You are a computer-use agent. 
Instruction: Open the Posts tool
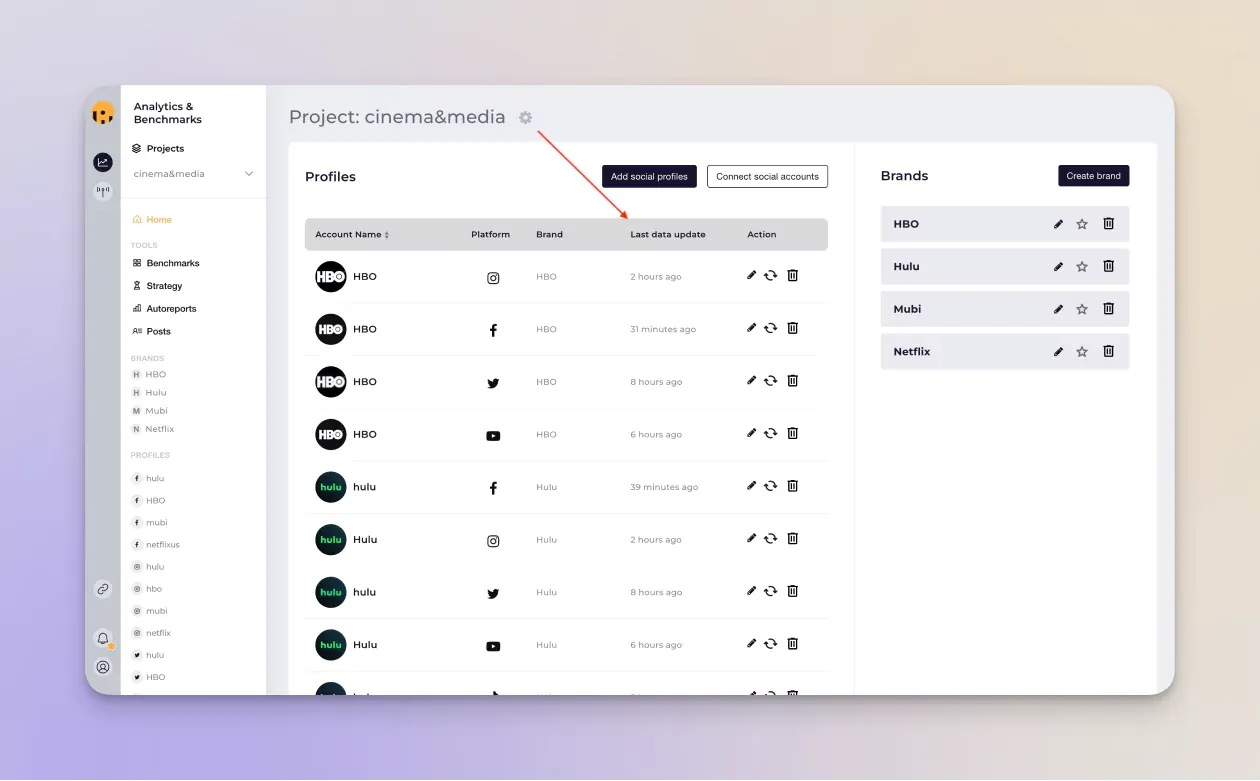tap(152, 331)
